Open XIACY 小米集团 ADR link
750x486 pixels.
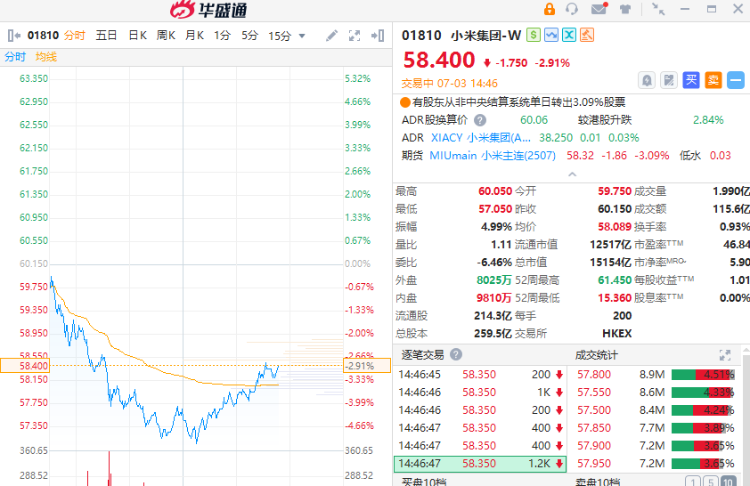(481, 138)
